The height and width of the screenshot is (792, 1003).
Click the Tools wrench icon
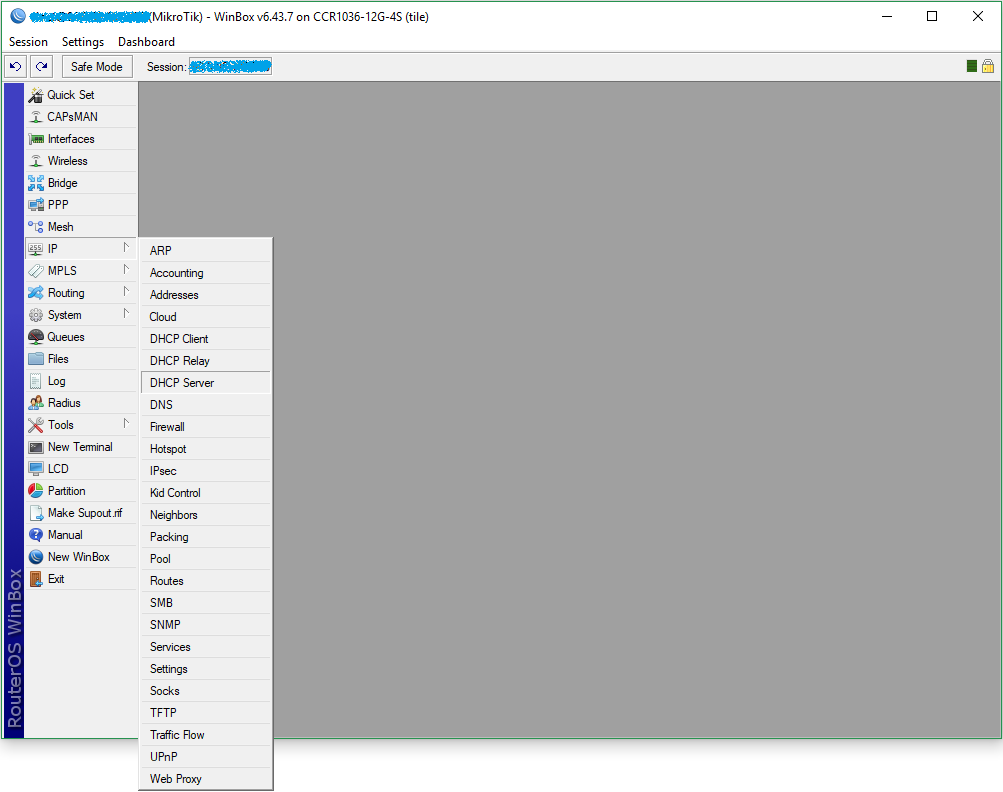36,425
